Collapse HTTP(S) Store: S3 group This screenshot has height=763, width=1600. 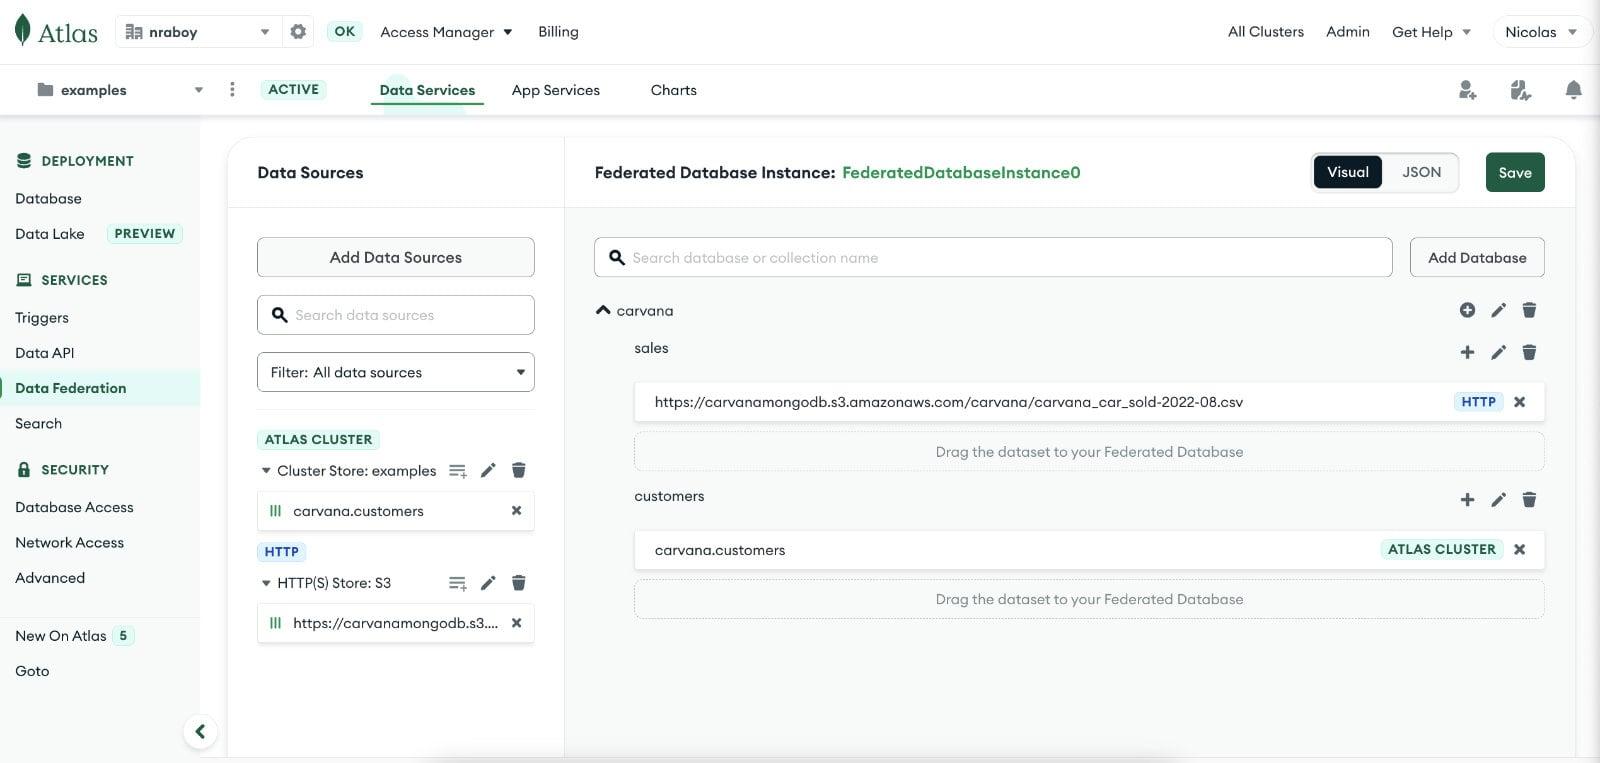tap(266, 583)
